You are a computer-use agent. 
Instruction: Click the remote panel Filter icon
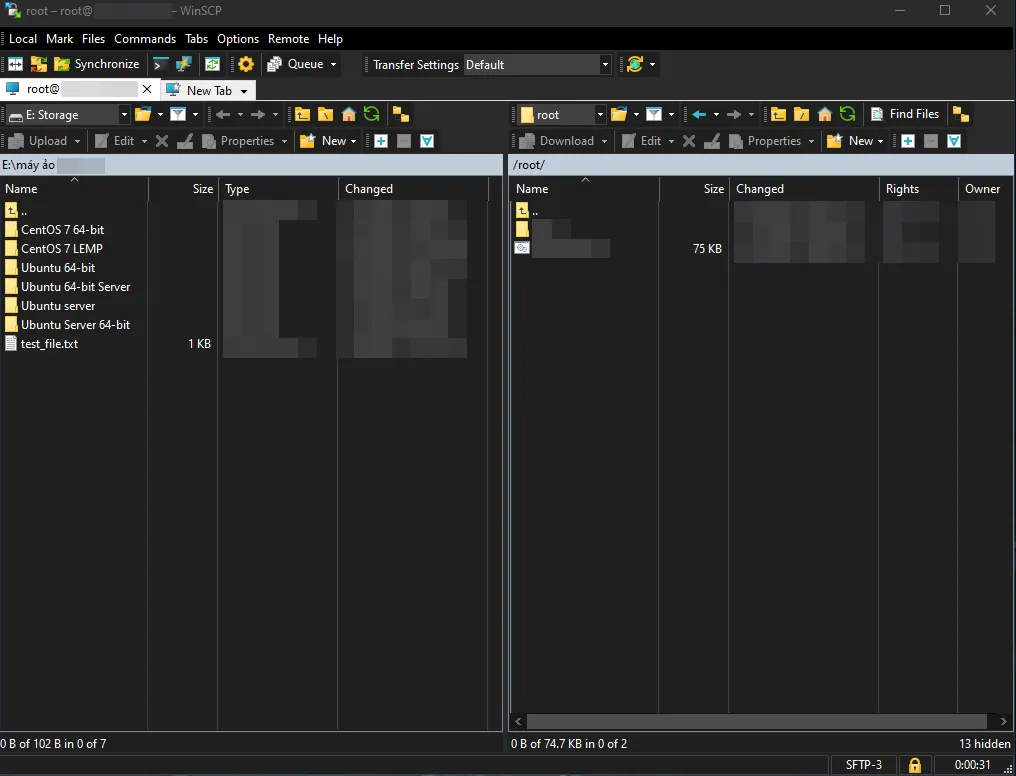[x=654, y=115]
